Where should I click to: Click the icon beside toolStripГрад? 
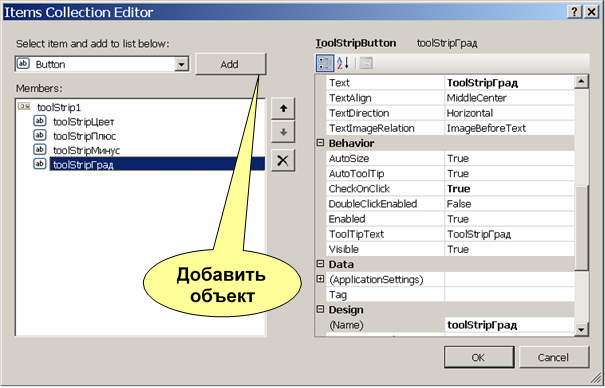point(39,164)
